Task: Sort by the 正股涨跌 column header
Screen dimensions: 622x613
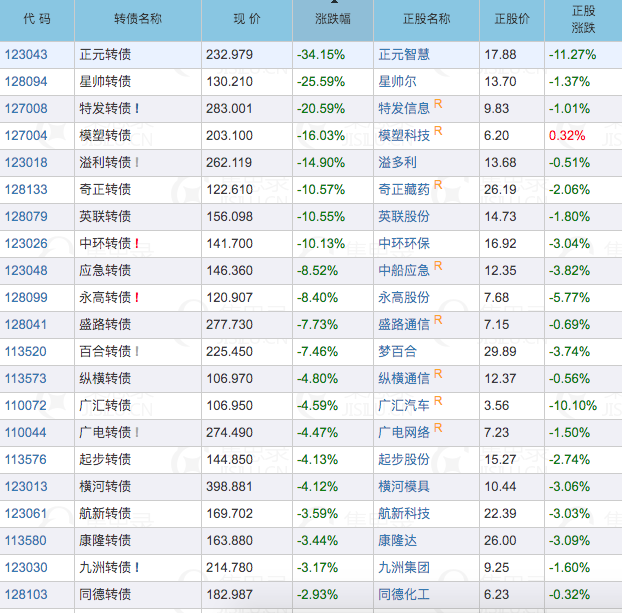Action: 581,20
